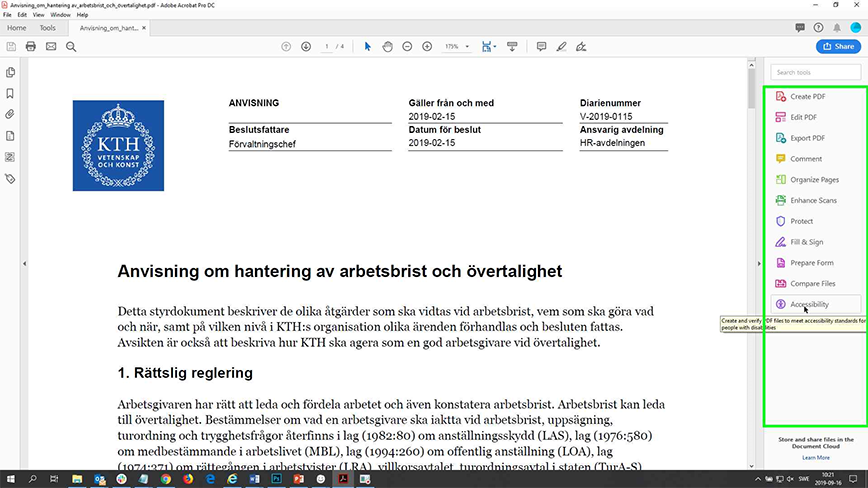This screenshot has height=488, width=868.
Task: Expand fit page options dropdown arrow
Action: click(x=494, y=47)
